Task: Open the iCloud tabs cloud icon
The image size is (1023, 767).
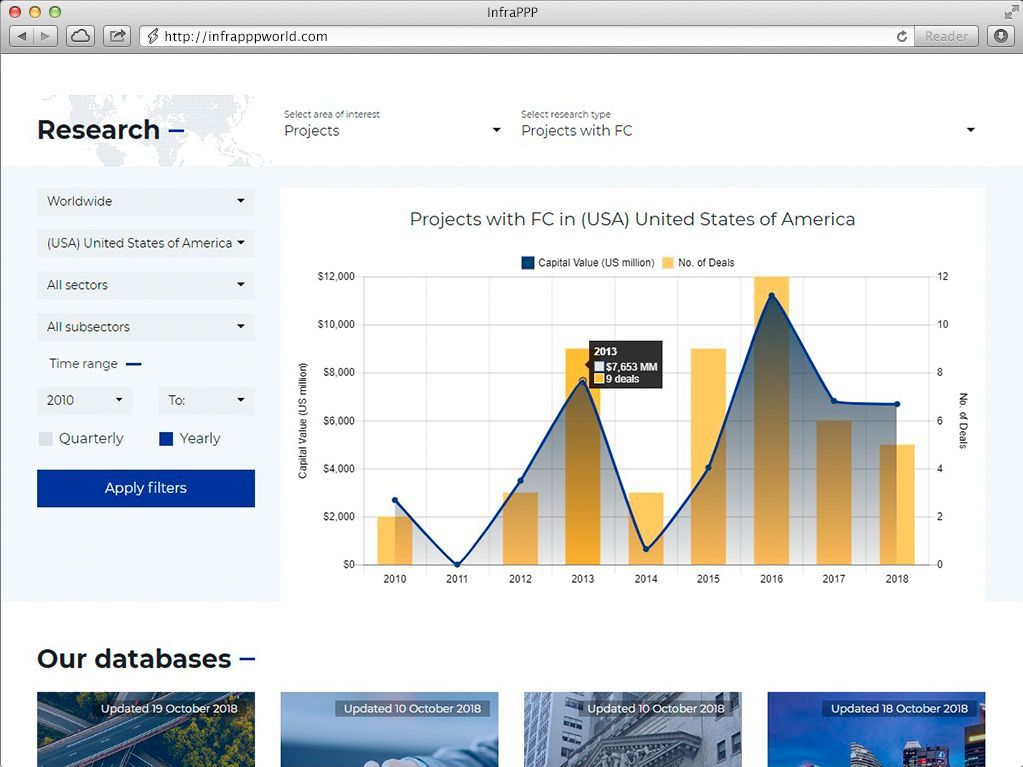Action: (x=80, y=36)
